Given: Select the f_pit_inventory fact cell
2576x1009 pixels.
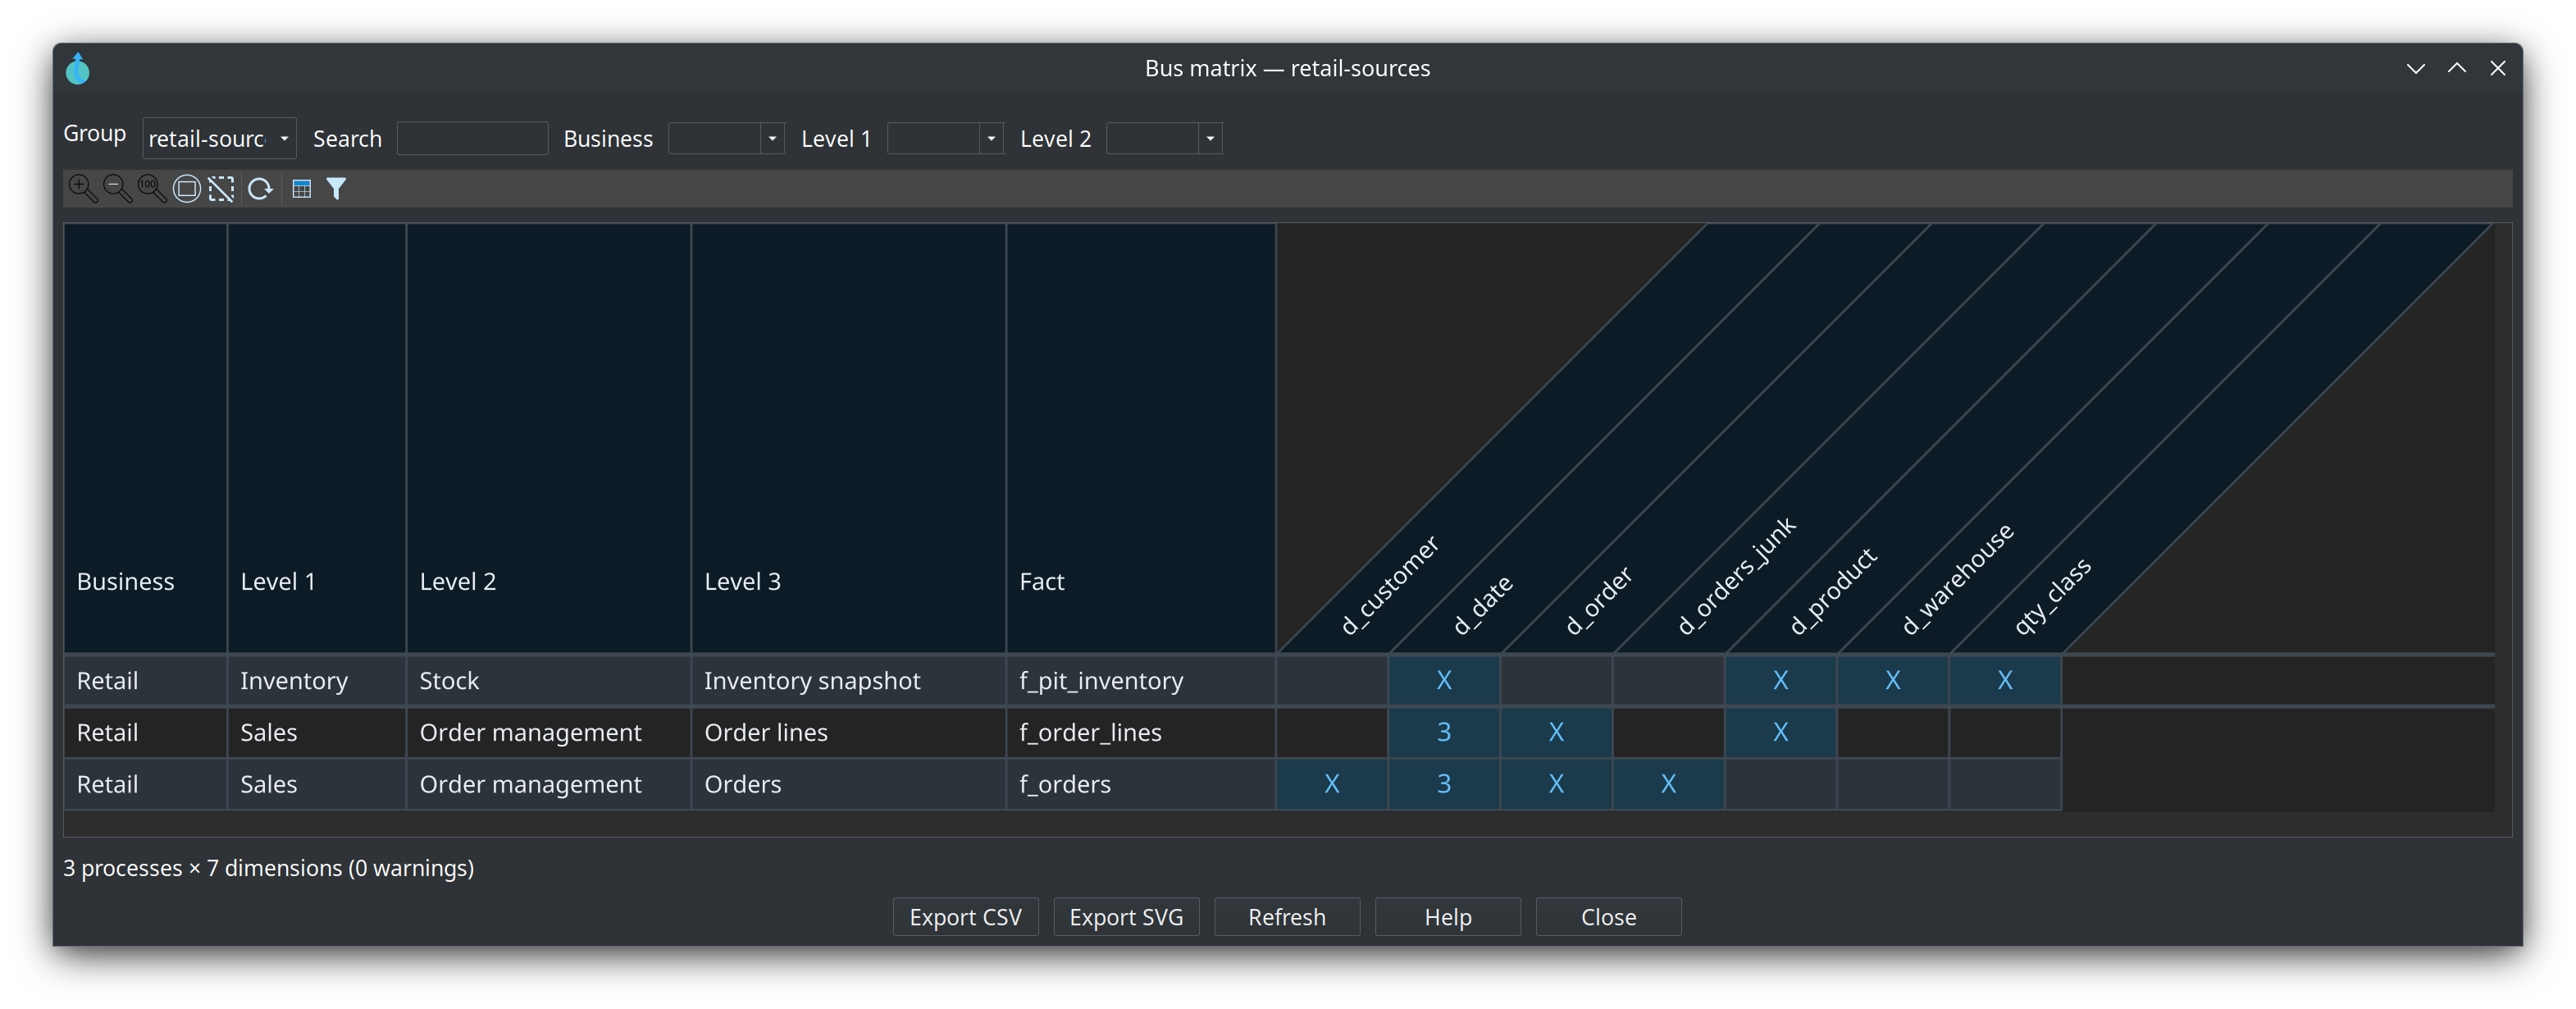Looking at the screenshot, I should click(1141, 680).
